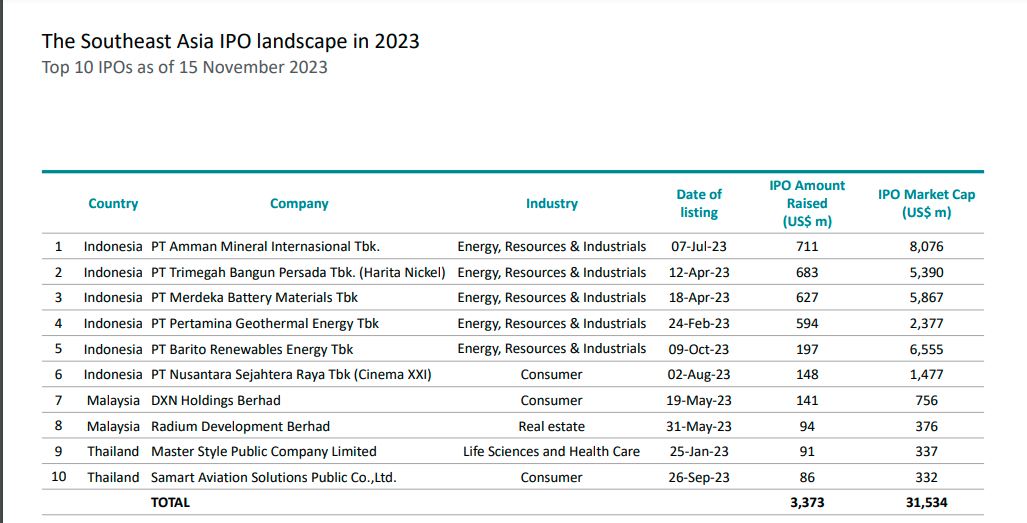This screenshot has height=523, width=1027.
Task: Click the 'IPO Amount Raised (US$ m)' header
Action: pyautogui.click(x=807, y=203)
